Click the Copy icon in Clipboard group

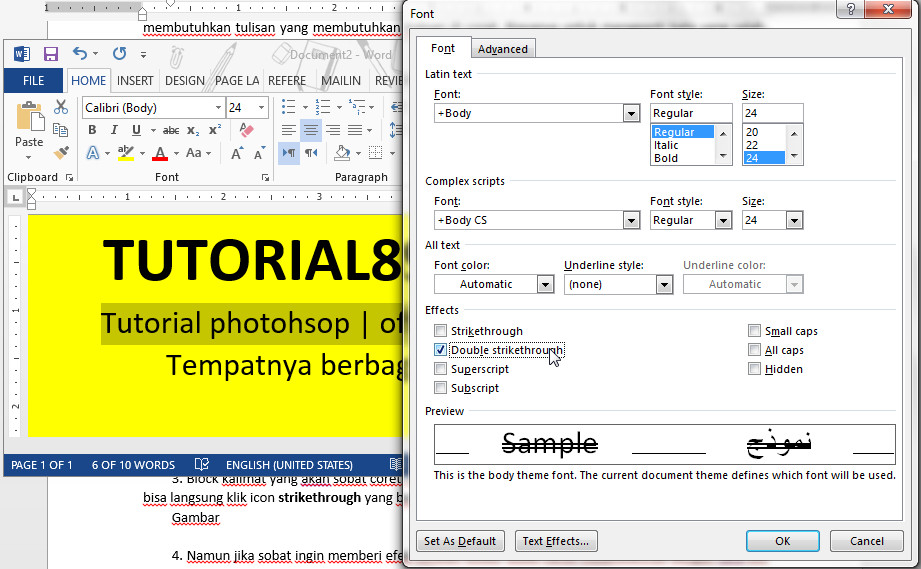point(60,130)
